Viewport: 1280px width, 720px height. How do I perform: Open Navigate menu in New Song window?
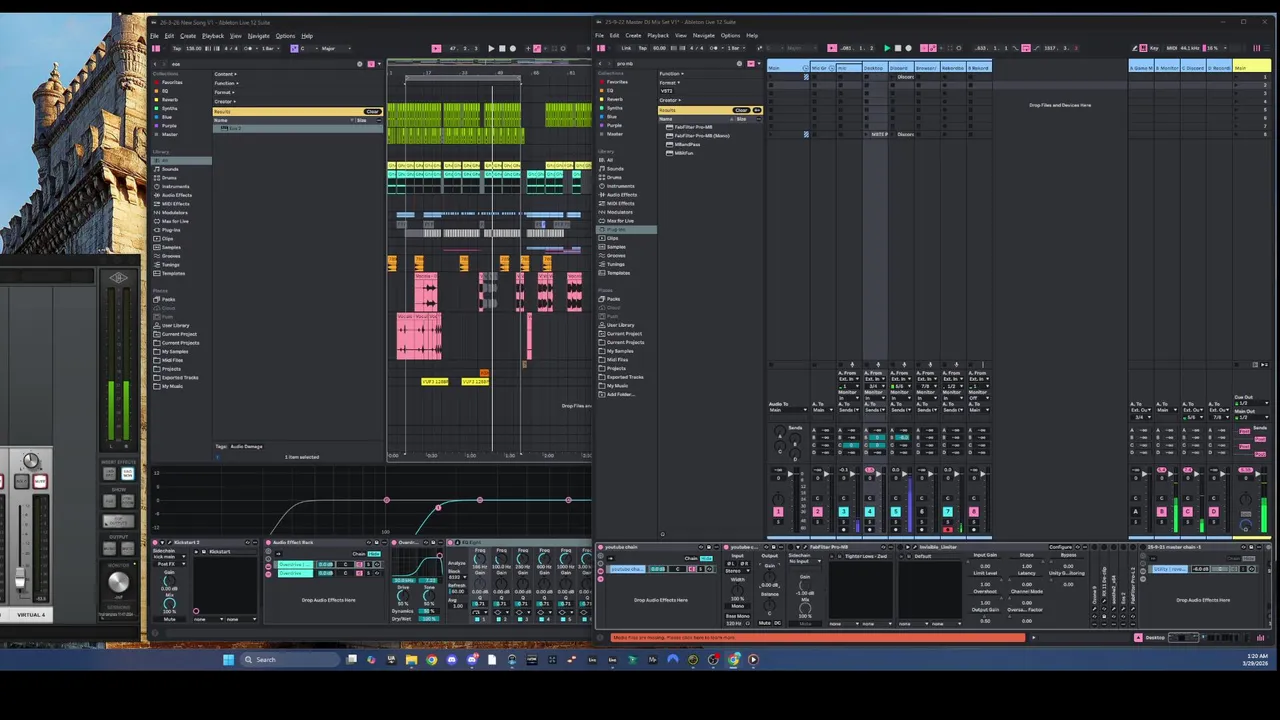point(259,36)
